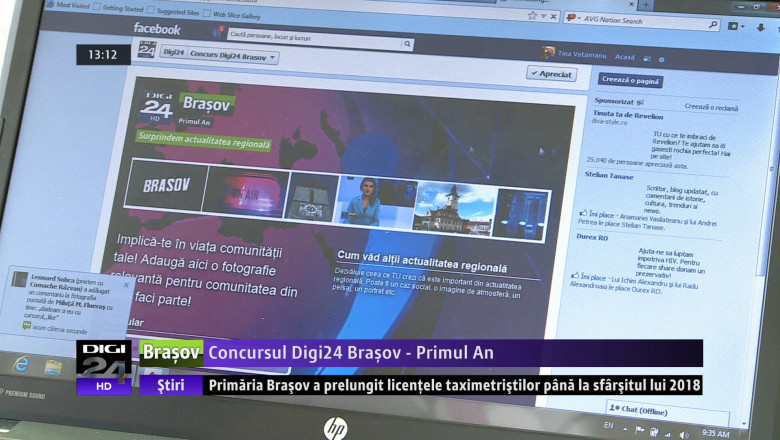Open the Web Slice Gallery bookmark
Image resolution: width=780 pixels, height=440 pixels.
(x=232, y=15)
